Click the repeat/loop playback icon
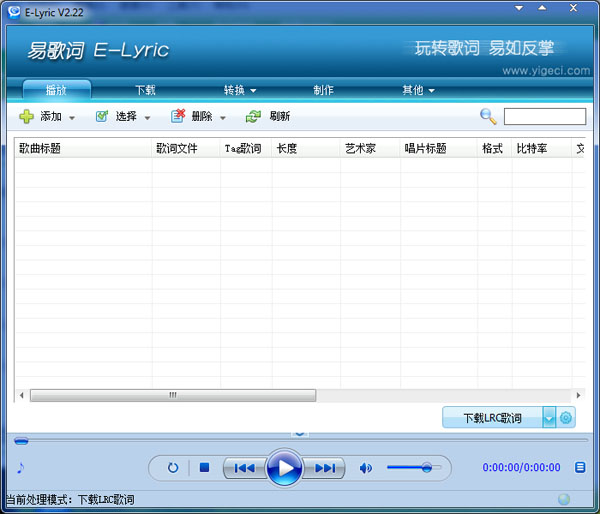This screenshot has height=514, width=600. click(x=173, y=468)
